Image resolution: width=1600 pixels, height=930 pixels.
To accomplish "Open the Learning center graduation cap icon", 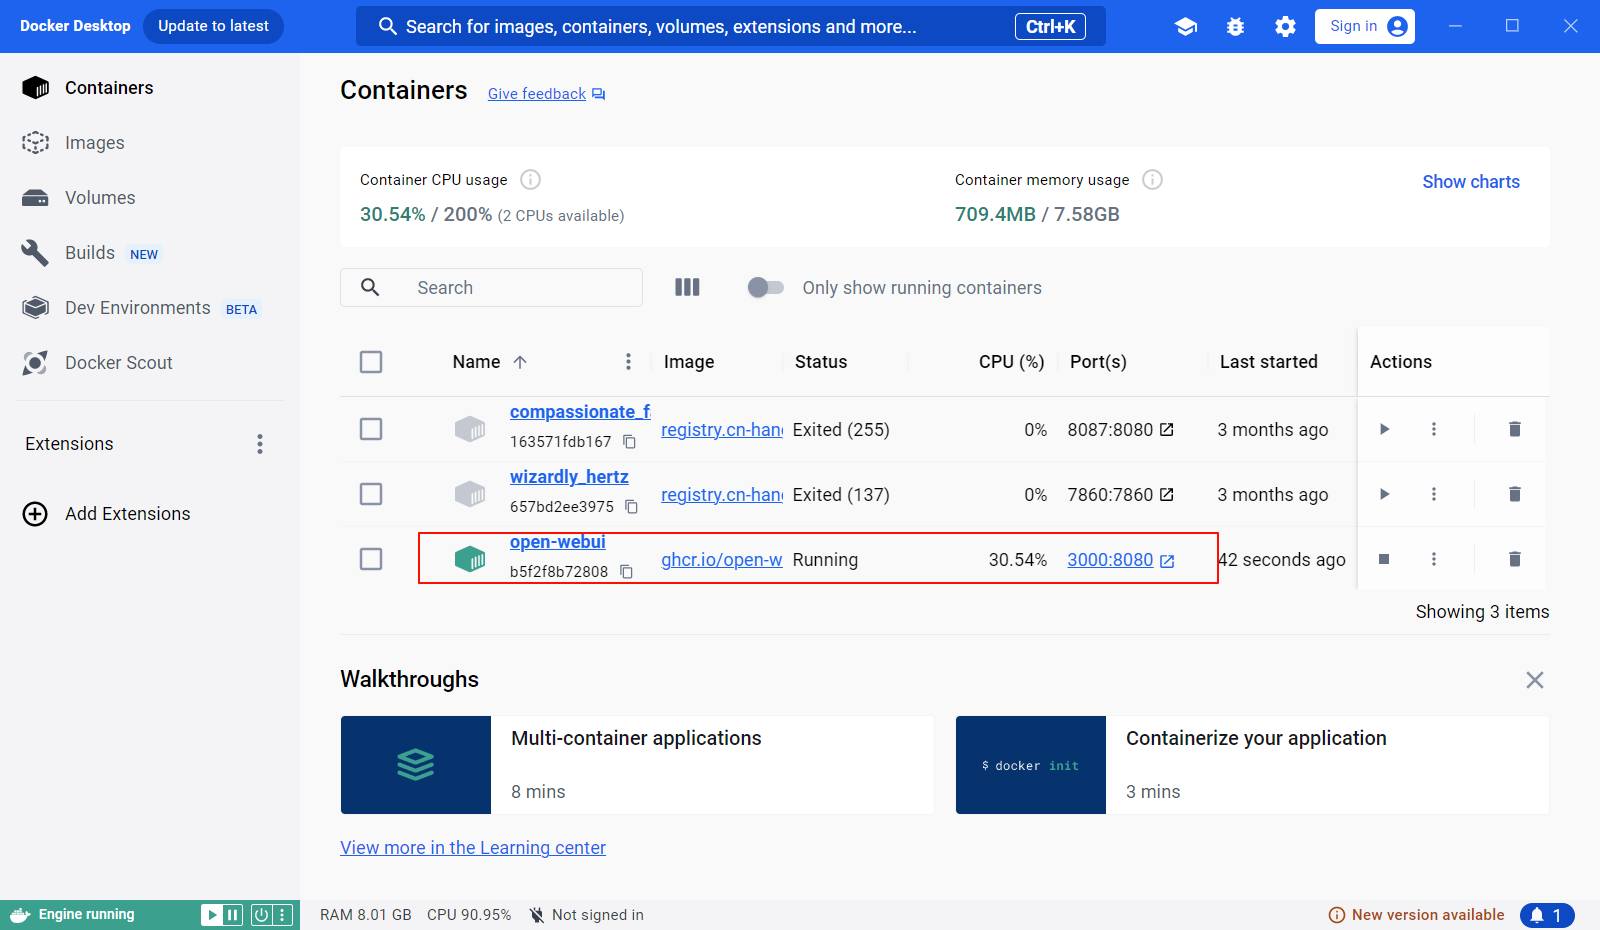I will pos(1186,27).
